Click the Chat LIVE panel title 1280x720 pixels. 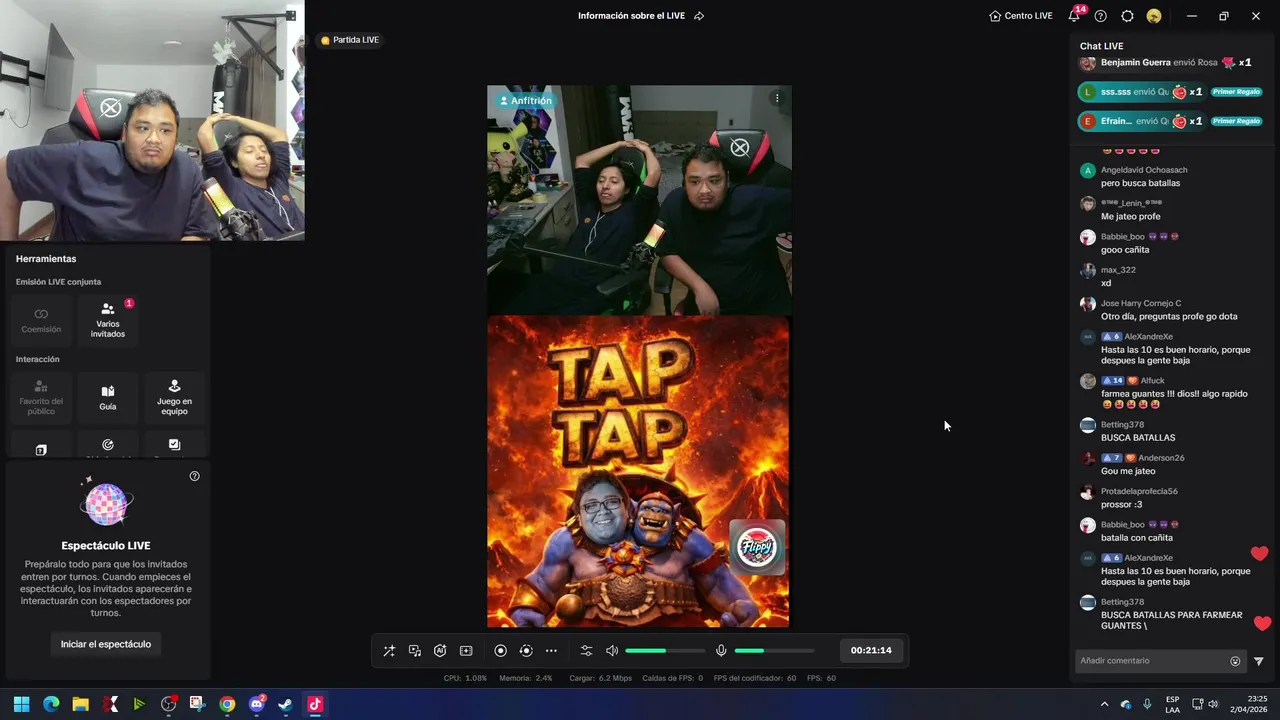pos(1101,46)
